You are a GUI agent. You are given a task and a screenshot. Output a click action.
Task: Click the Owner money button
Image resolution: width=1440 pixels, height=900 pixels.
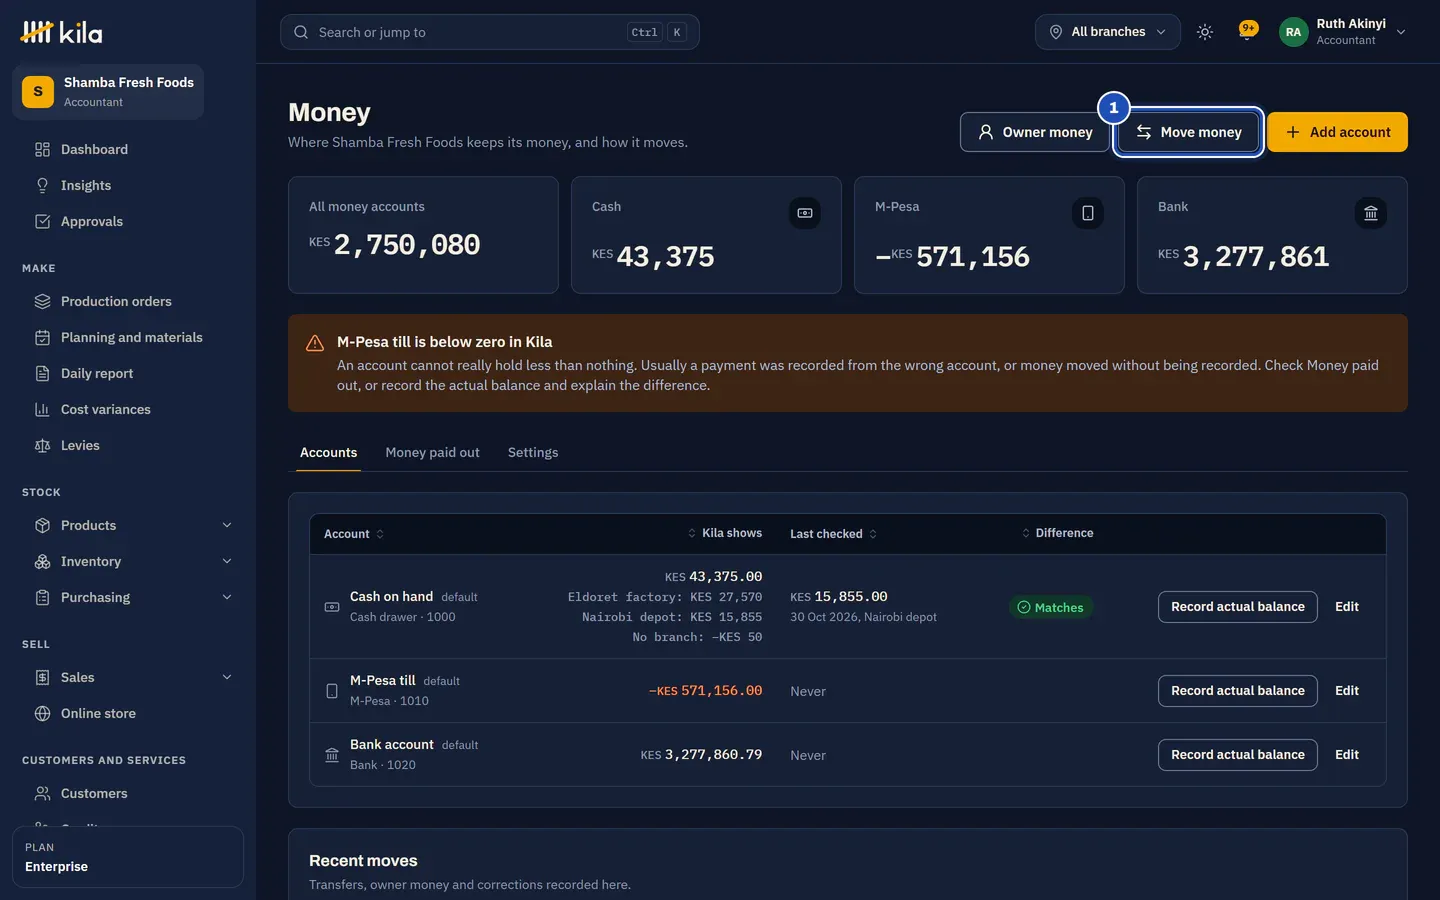click(x=1035, y=132)
